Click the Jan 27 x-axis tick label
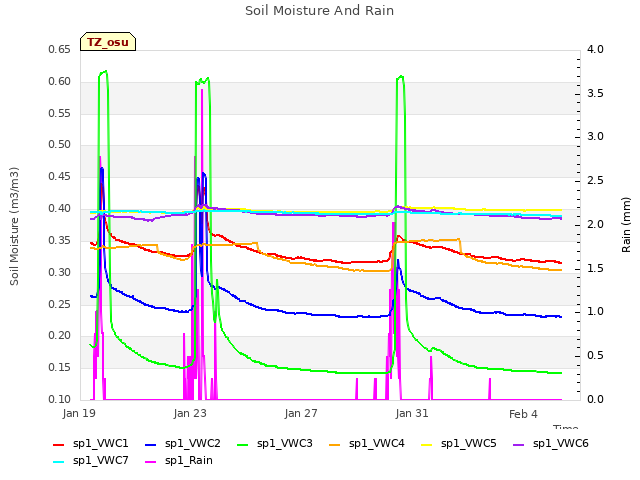Screen dimensions: 640x480 click(x=301, y=413)
